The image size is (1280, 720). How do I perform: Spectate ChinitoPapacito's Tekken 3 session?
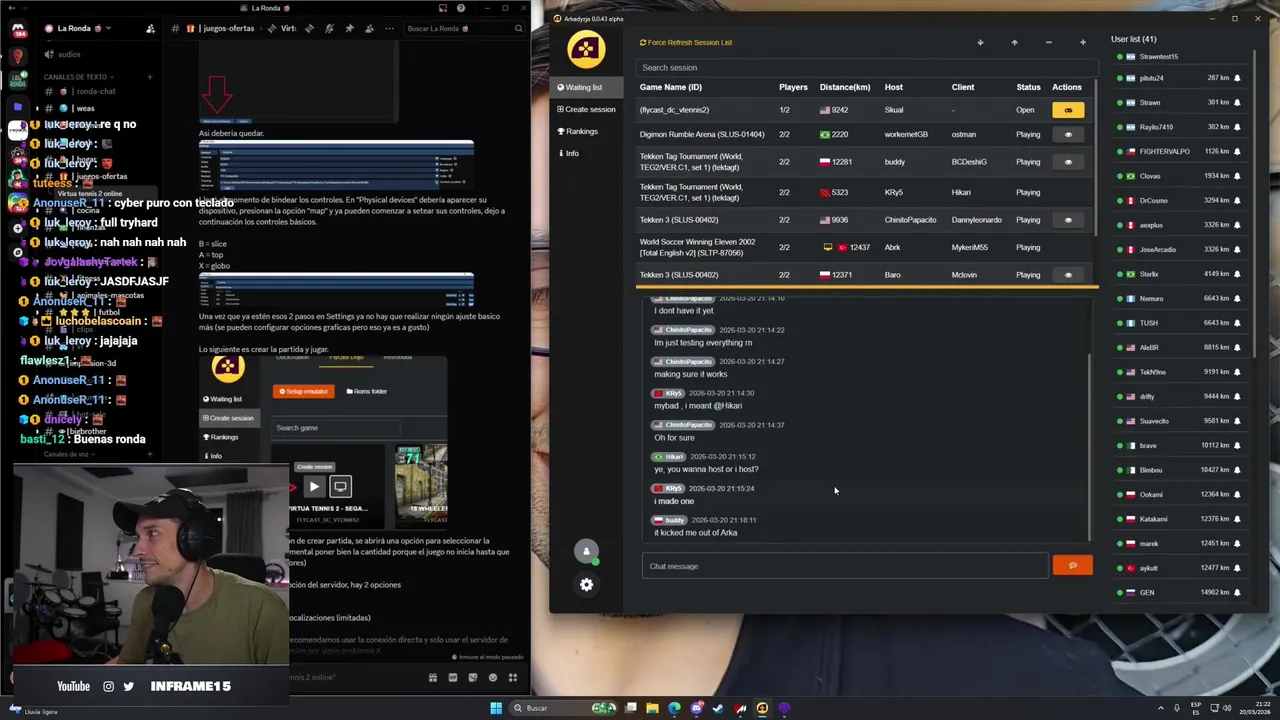click(1067, 220)
